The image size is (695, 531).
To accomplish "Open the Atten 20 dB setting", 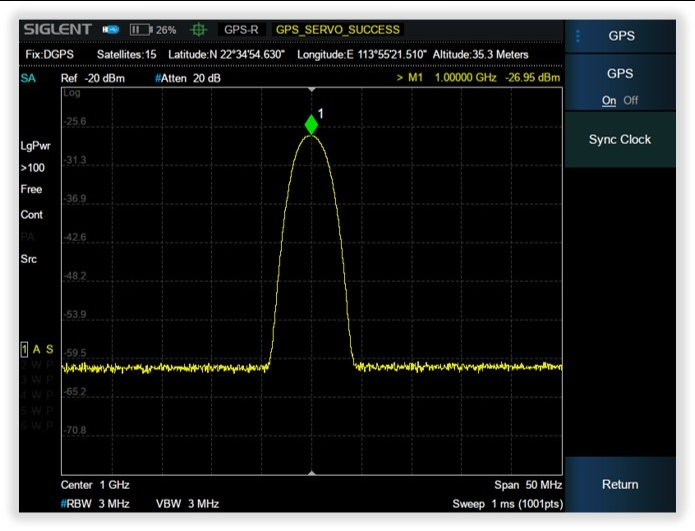I will pos(189,78).
